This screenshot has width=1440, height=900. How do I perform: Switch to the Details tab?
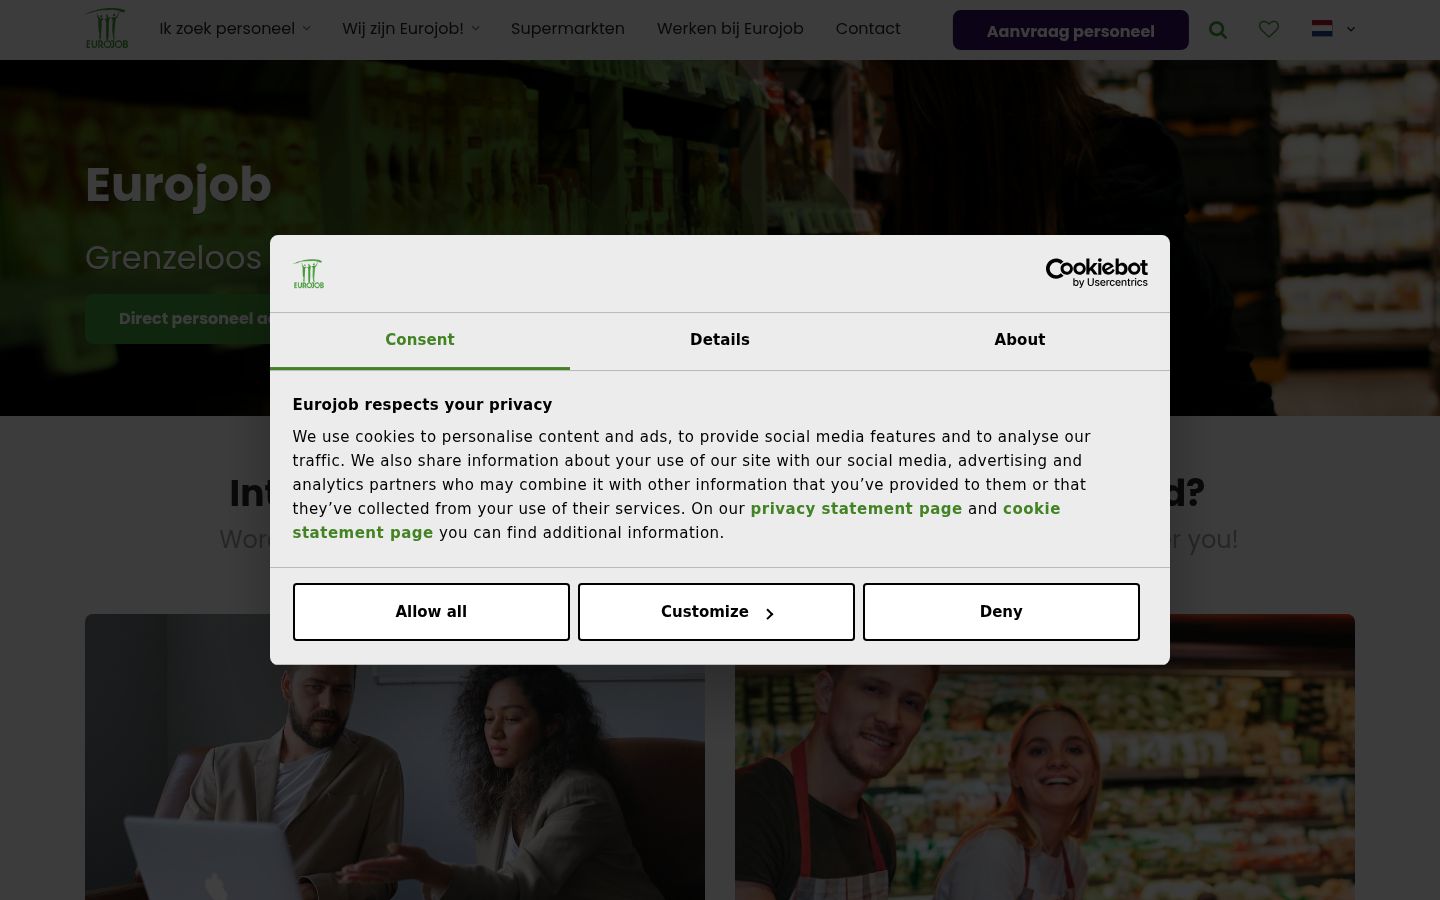point(720,340)
